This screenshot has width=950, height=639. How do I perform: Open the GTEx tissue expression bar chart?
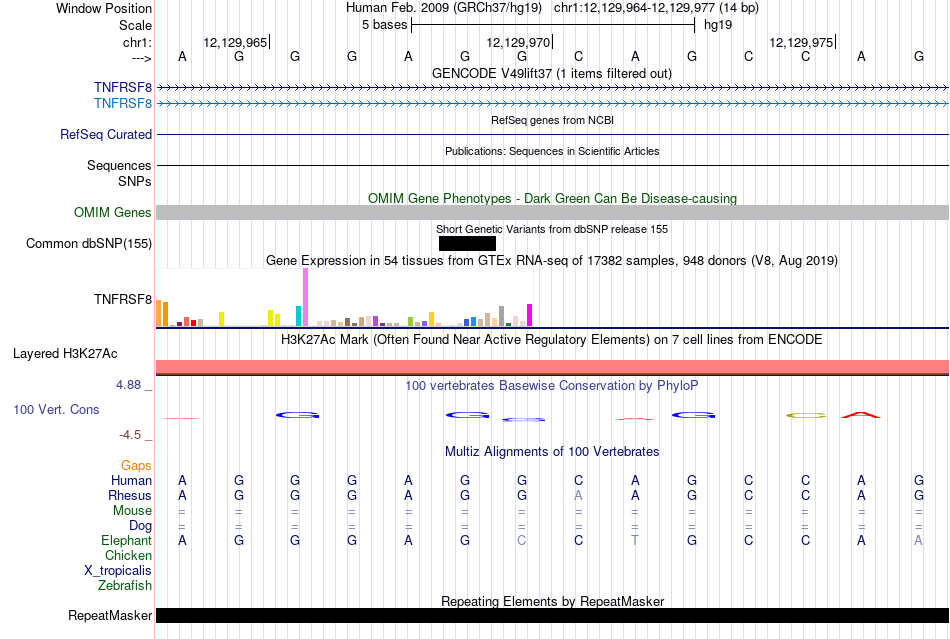(344, 298)
